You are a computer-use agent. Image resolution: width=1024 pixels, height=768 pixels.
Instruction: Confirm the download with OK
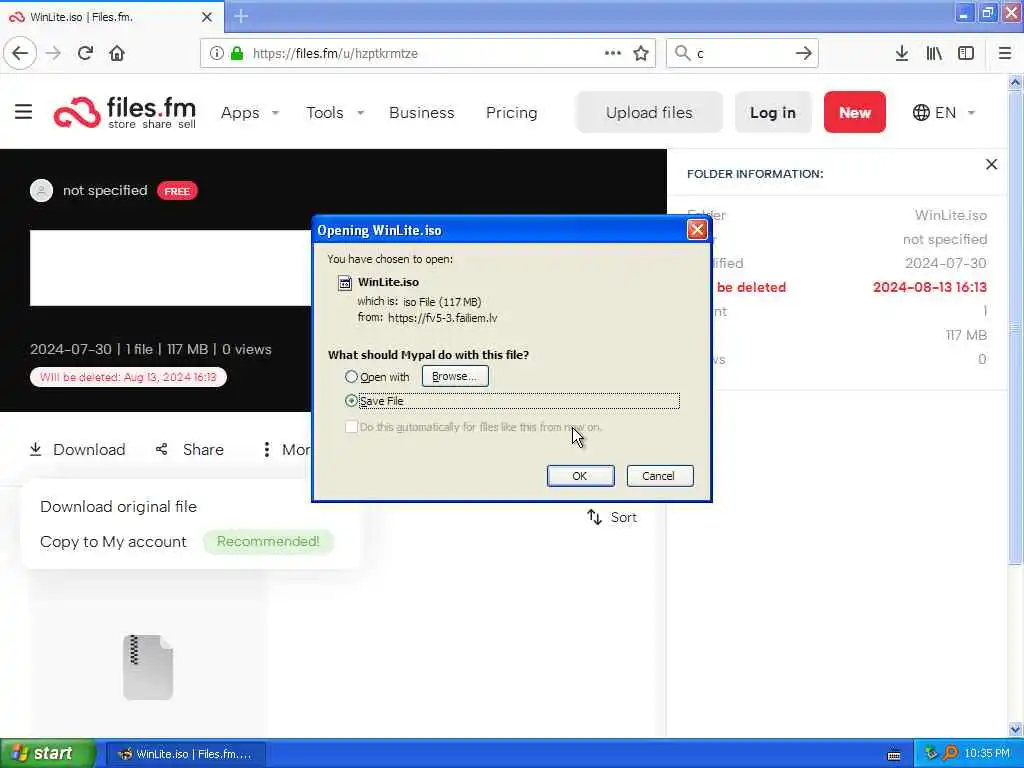coord(580,476)
